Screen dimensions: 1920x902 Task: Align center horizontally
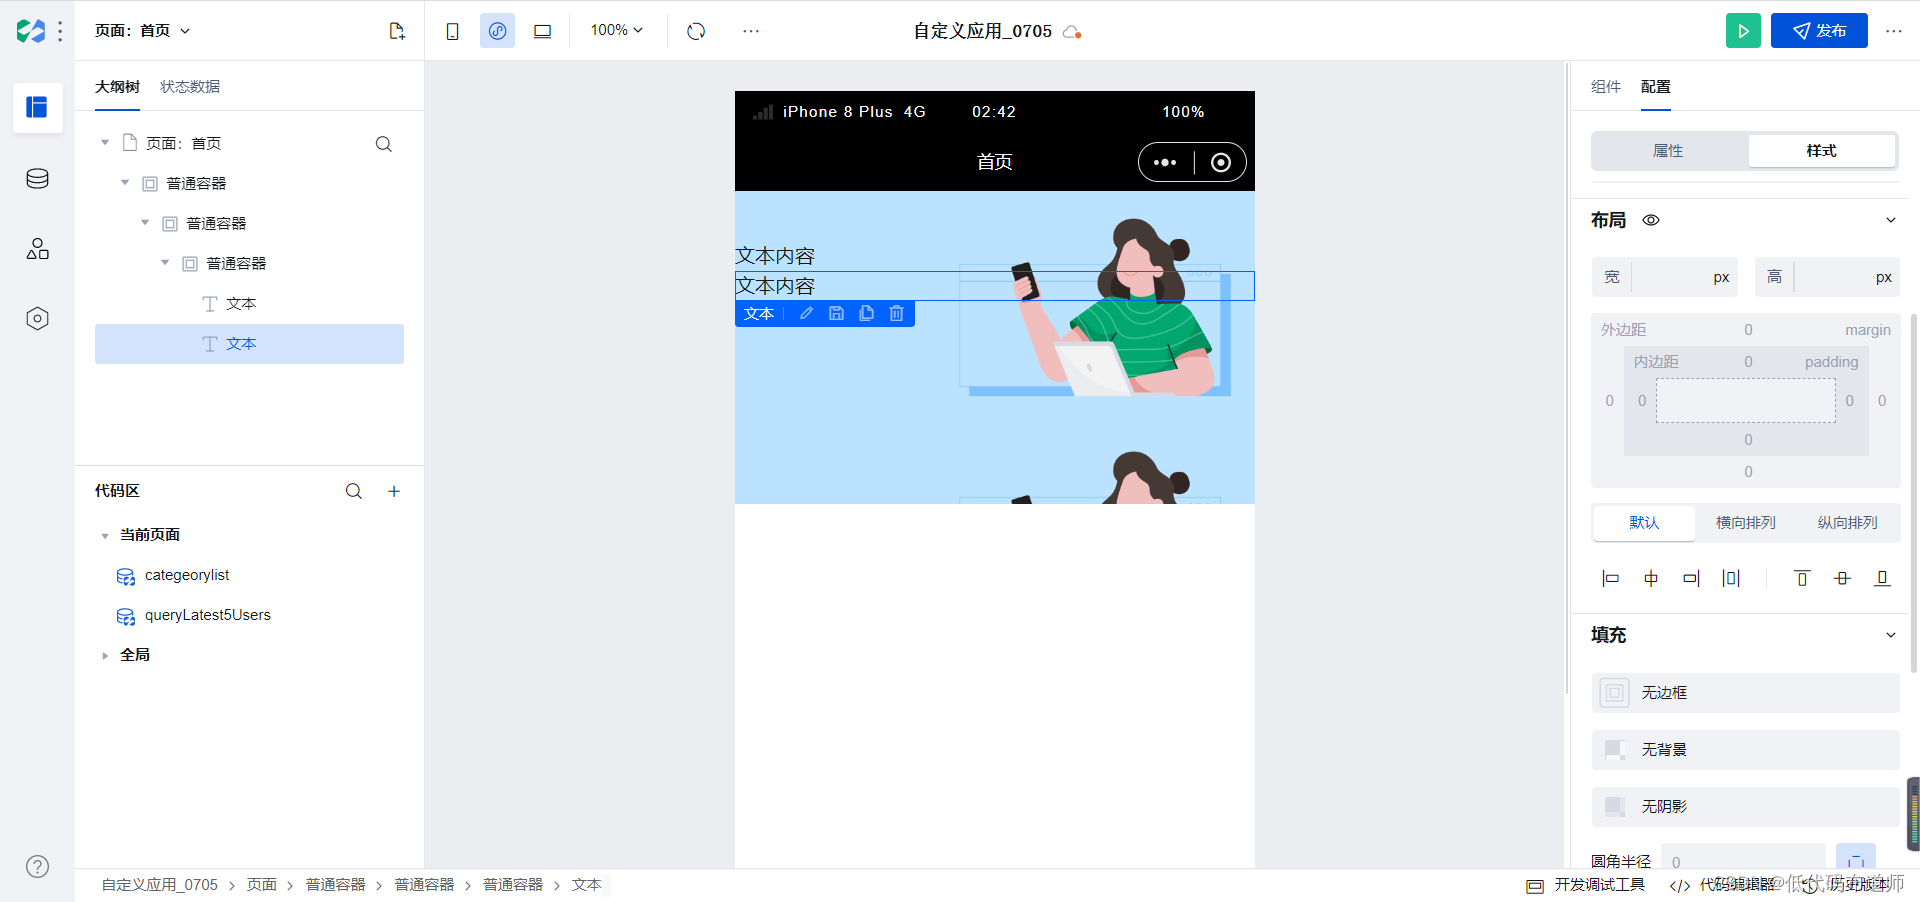pos(1651,578)
